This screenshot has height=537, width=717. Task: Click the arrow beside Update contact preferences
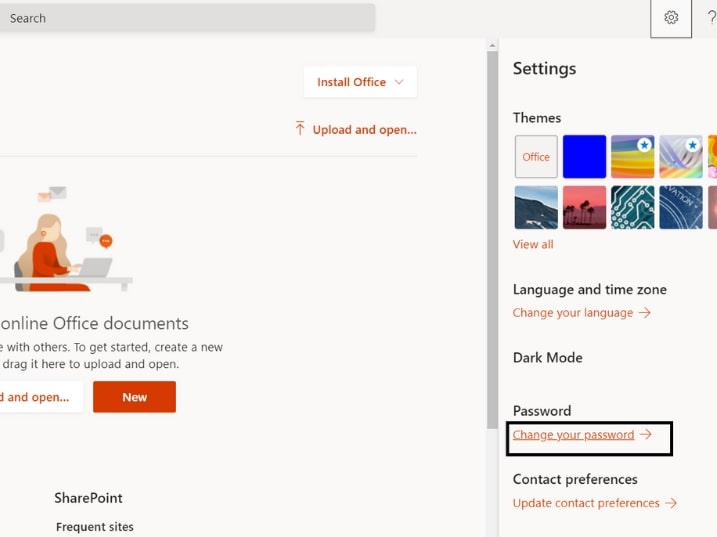click(671, 503)
